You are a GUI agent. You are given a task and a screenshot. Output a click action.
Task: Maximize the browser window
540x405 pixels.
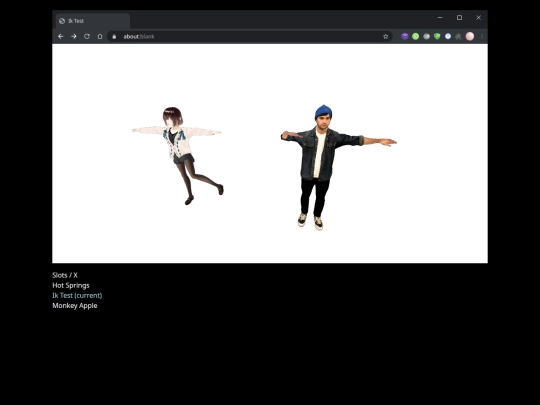(459, 18)
